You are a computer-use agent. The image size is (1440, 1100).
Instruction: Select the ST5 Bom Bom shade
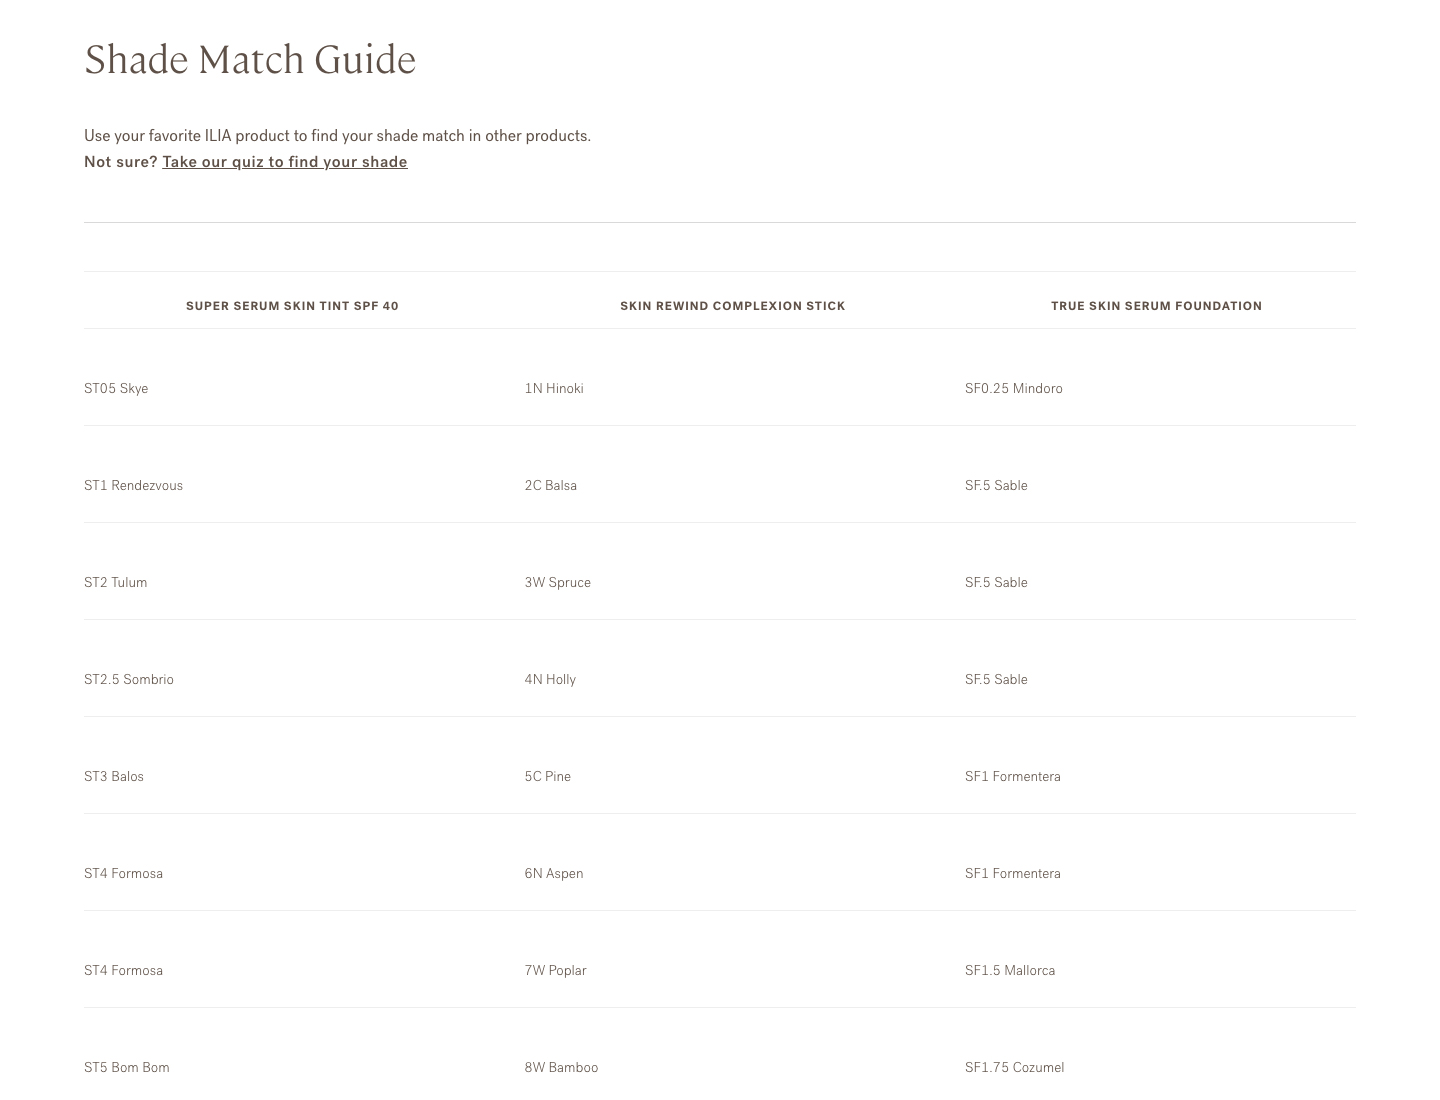tap(127, 1068)
